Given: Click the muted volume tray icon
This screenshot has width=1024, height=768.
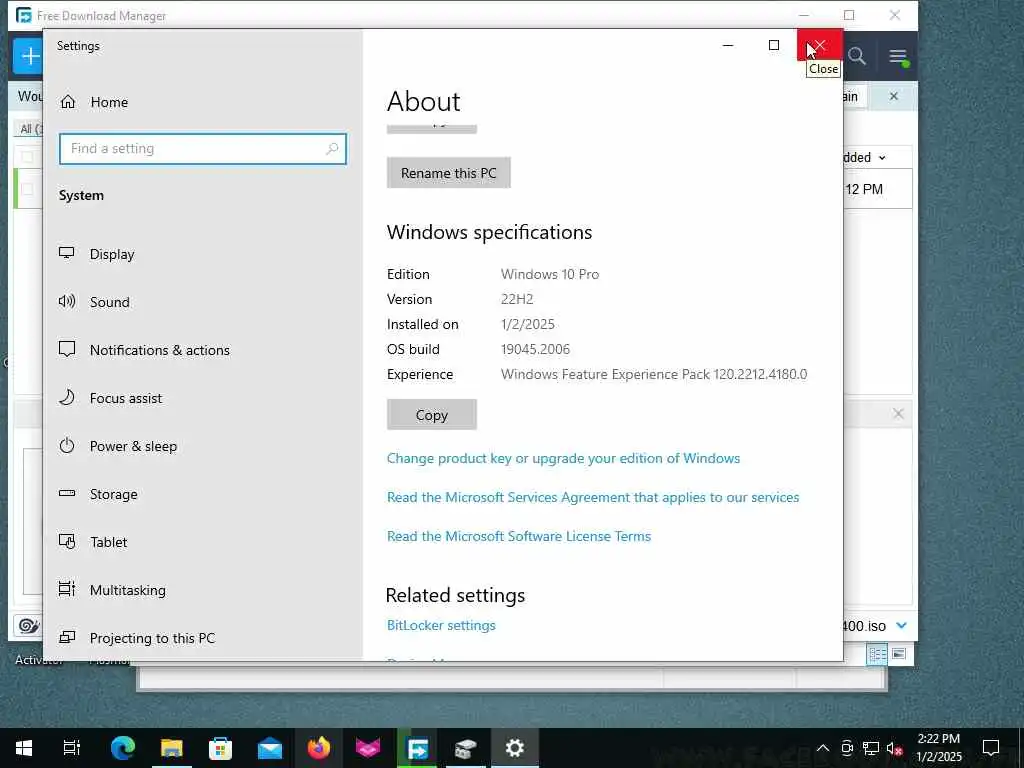Looking at the screenshot, I should click(895, 748).
